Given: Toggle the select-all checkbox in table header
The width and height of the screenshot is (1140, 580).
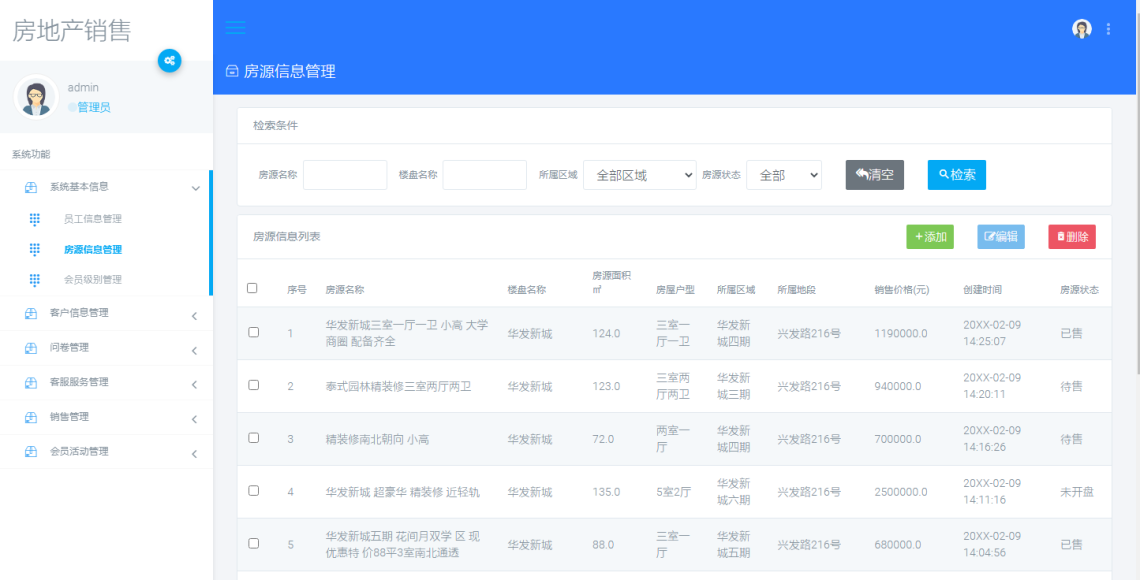Looking at the screenshot, I should (252, 288).
